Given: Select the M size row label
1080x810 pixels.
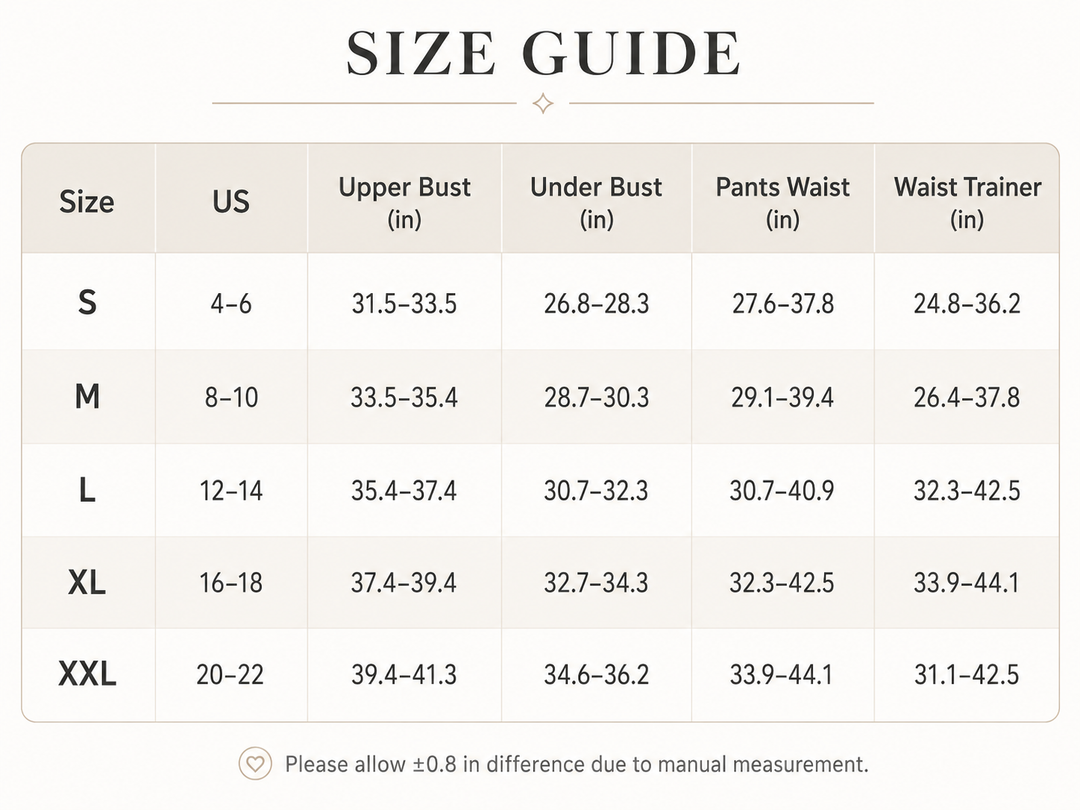Looking at the screenshot, I should [87, 397].
